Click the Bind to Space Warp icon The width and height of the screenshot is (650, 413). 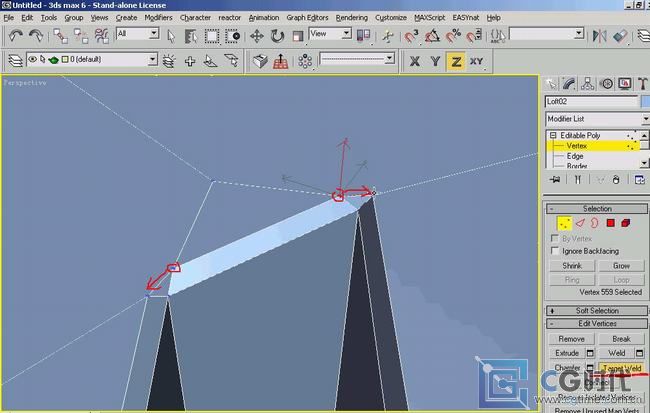(102, 36)
